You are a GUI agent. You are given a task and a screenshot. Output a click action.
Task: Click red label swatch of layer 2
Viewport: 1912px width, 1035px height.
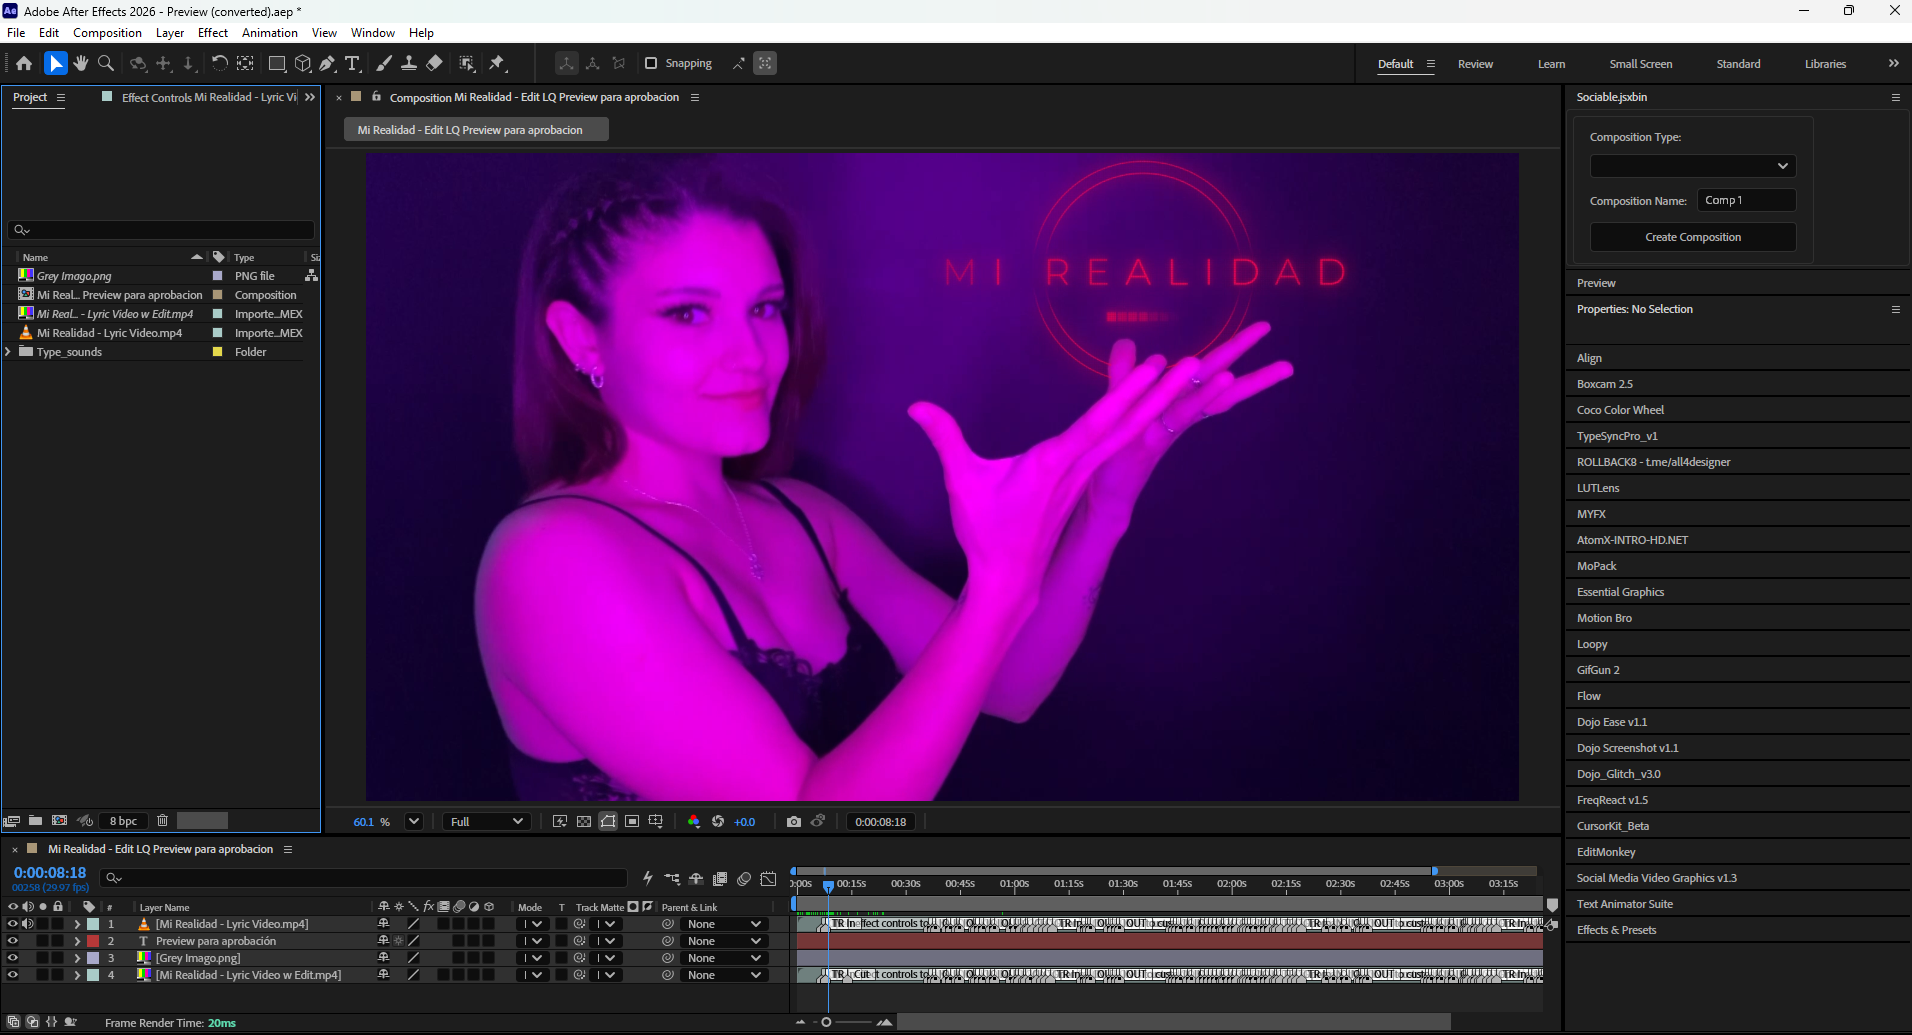tap(93, 941)
